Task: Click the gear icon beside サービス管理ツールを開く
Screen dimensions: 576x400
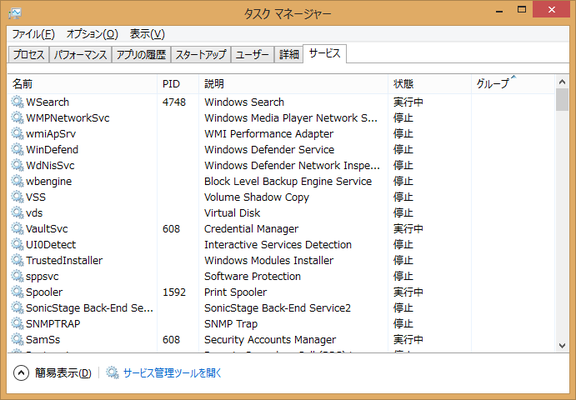Action: tap(112, 372)
